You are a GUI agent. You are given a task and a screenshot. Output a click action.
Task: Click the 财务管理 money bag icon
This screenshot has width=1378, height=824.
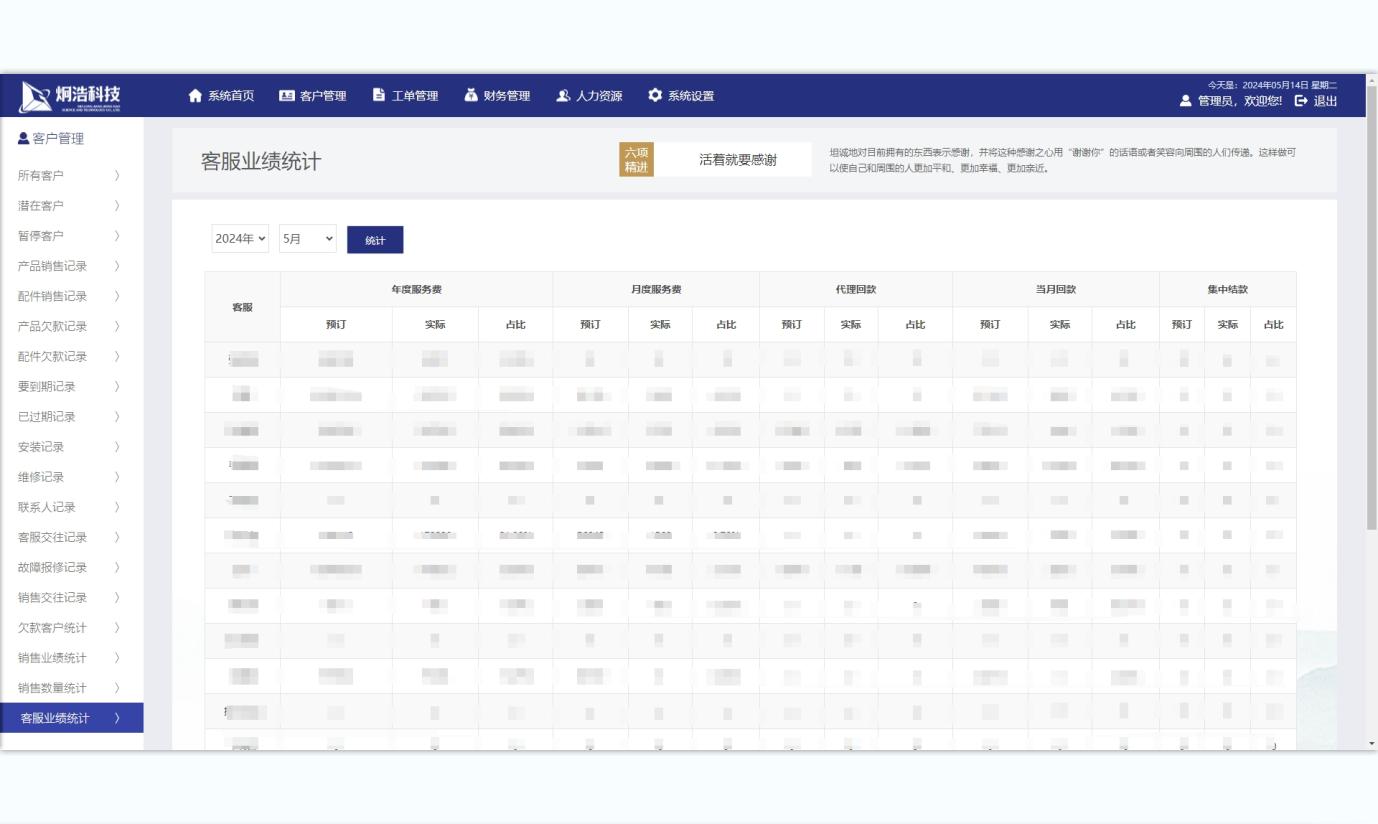click(471, 96)
